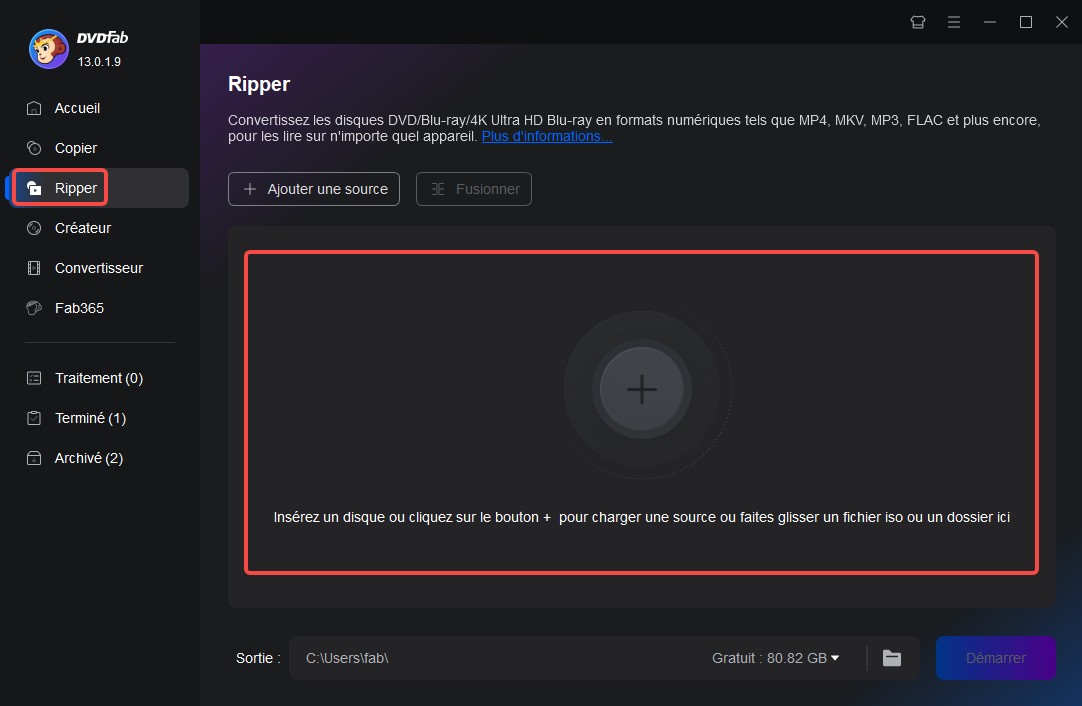Click the Sortie label
The image size is (1082, 706).
tap(258, 658)
